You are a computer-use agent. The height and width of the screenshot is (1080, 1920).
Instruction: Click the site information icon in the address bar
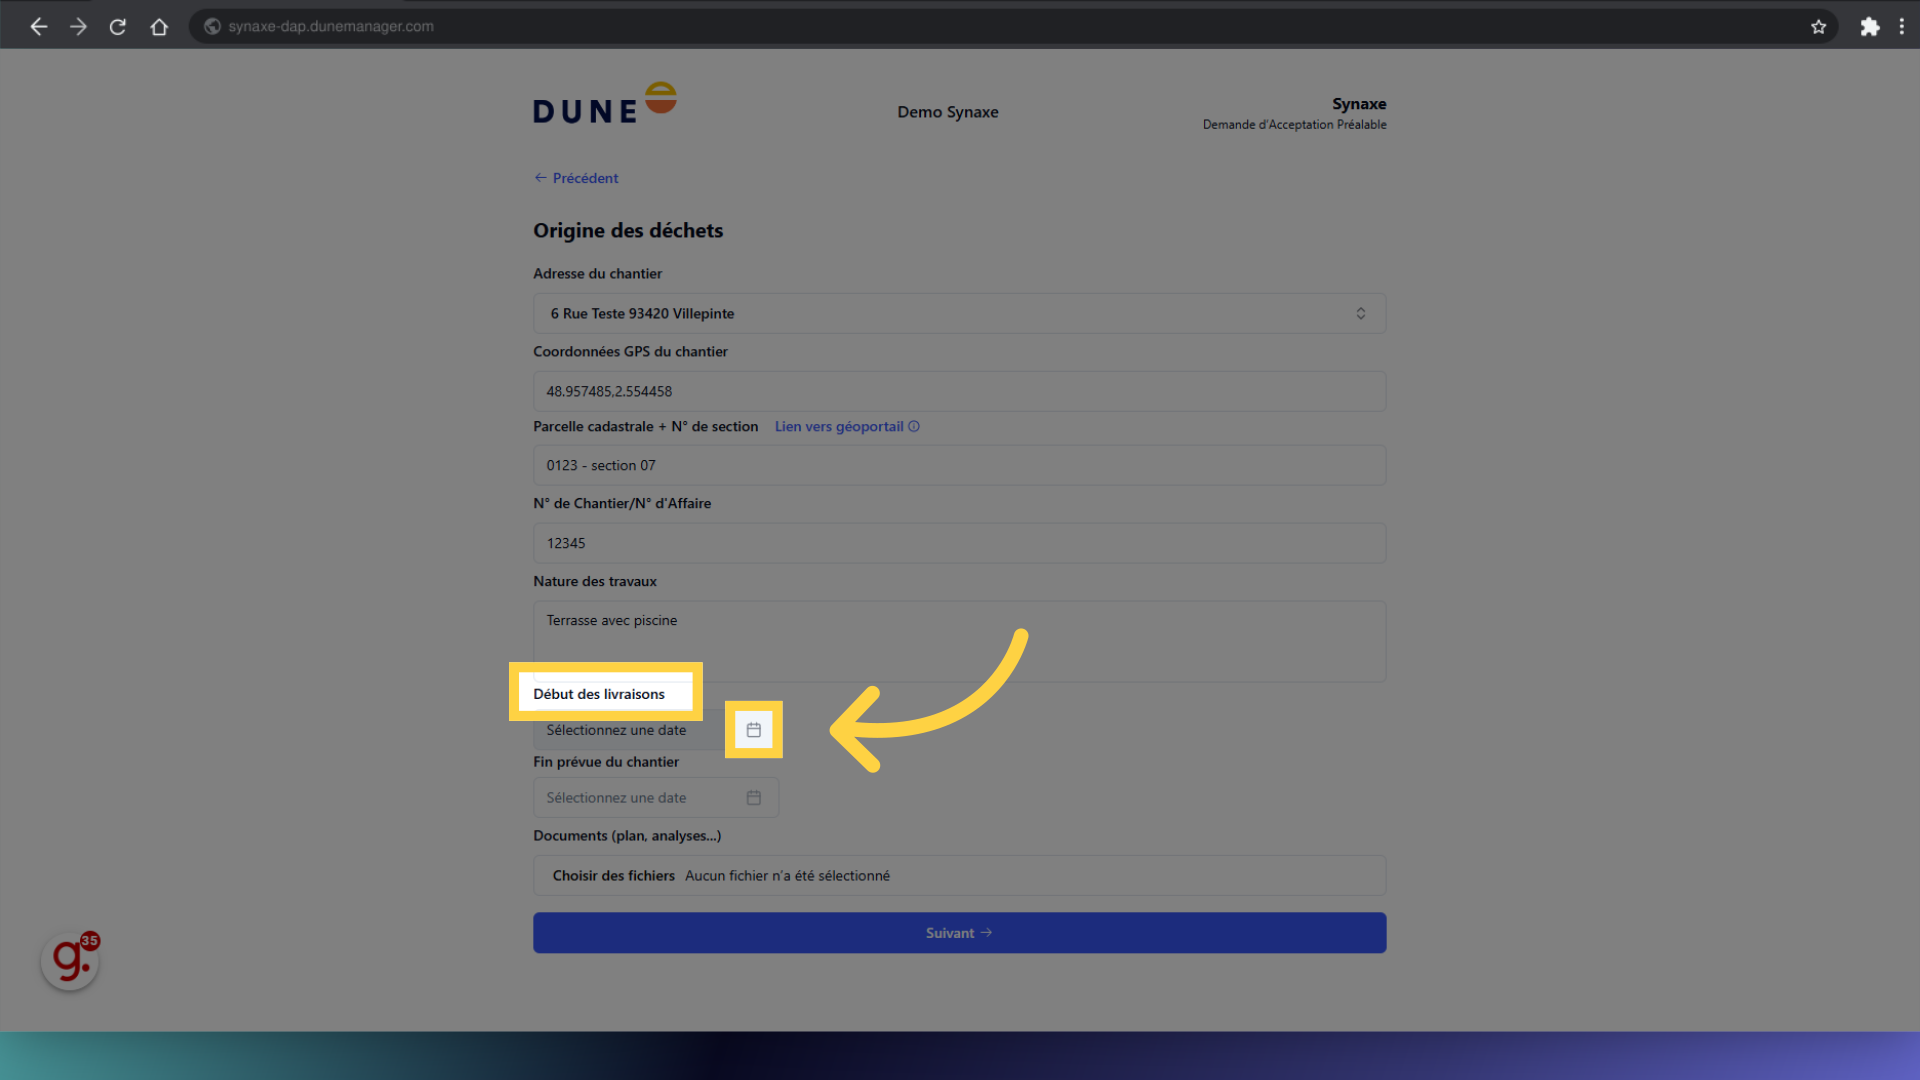click(211, 26)
